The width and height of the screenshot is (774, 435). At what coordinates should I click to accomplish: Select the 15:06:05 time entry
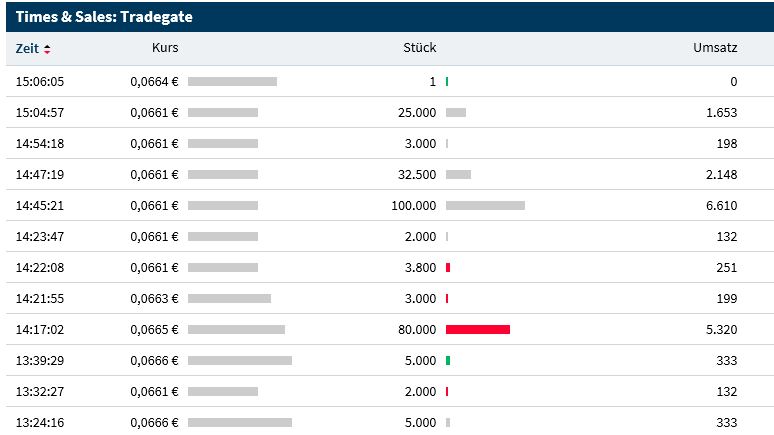(40, 82)
